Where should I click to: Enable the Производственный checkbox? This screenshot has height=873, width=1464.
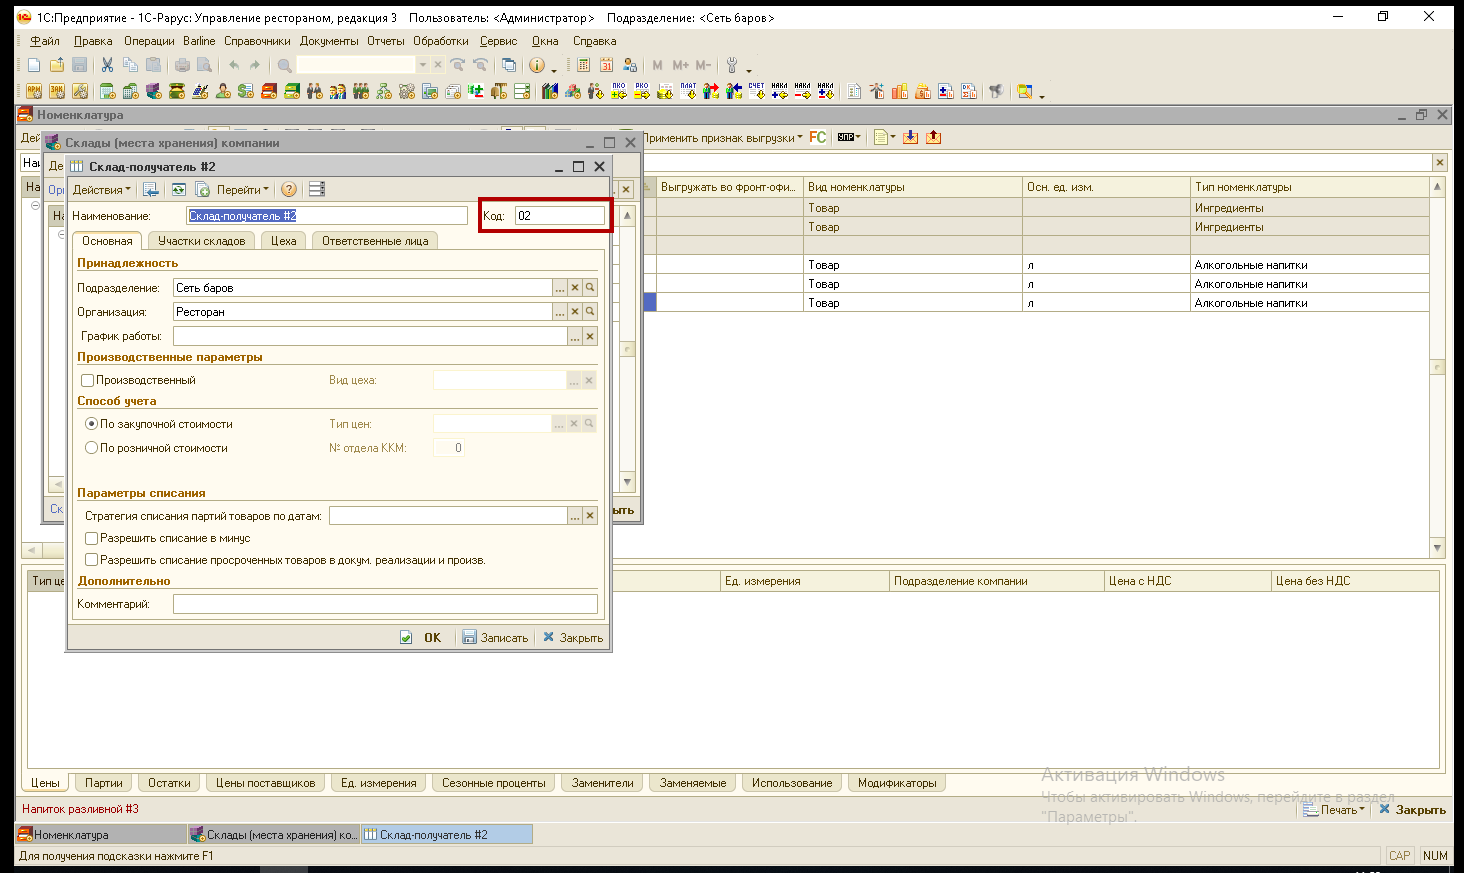tap(88, 380)
